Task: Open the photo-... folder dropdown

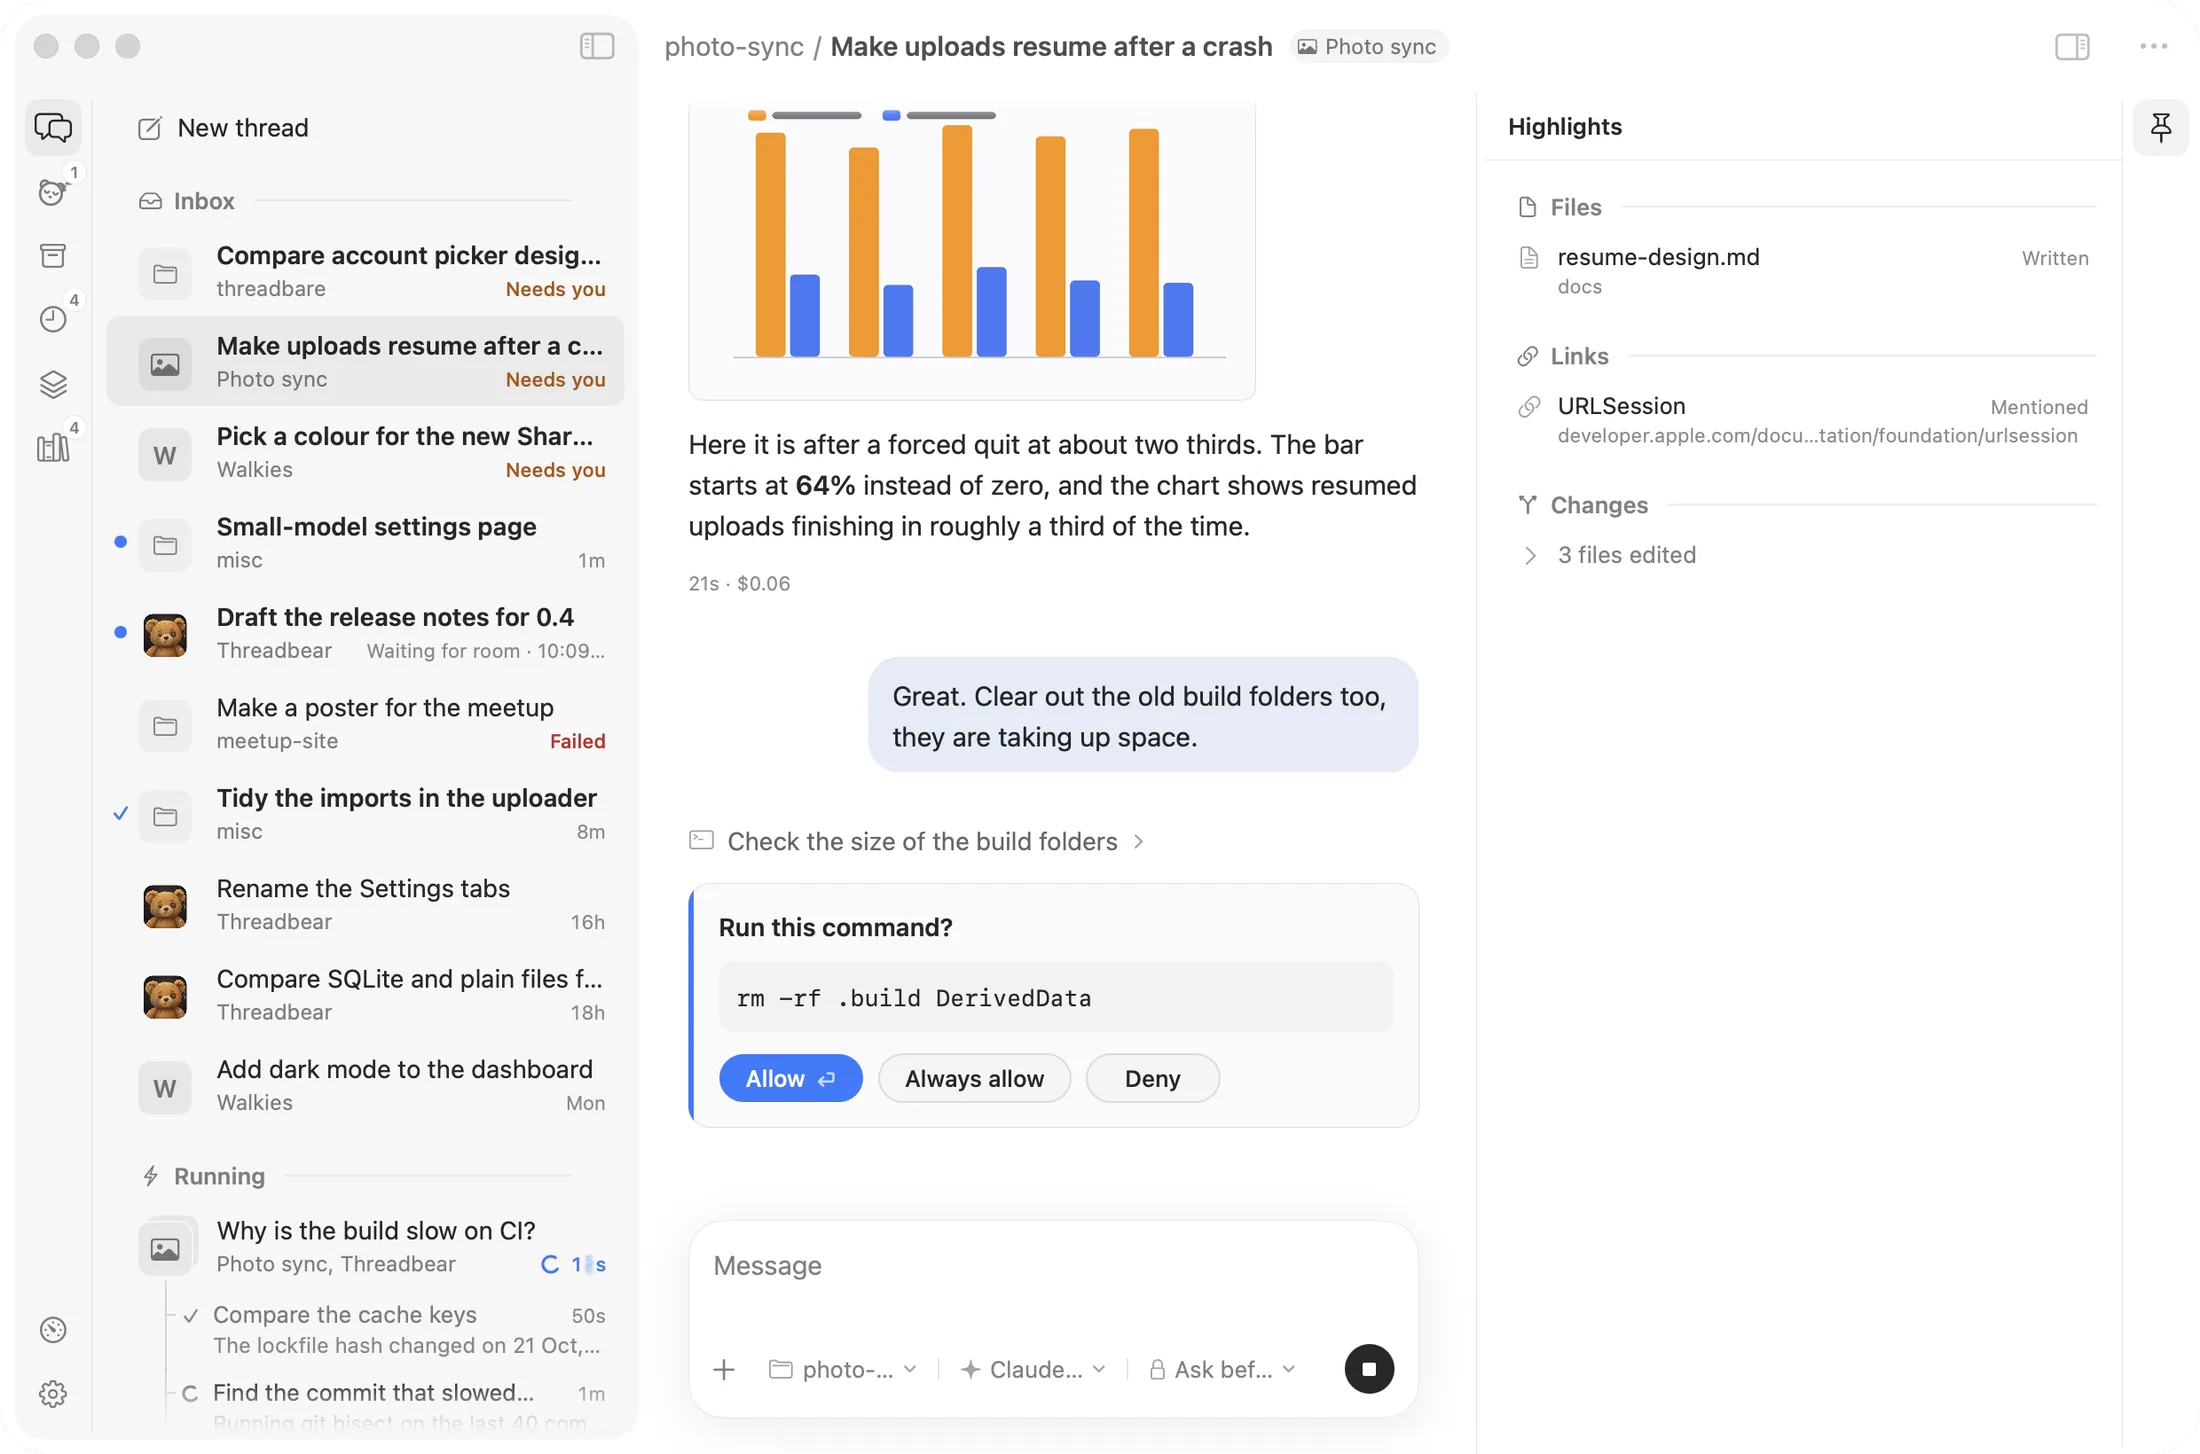Action: (843, 1369)
